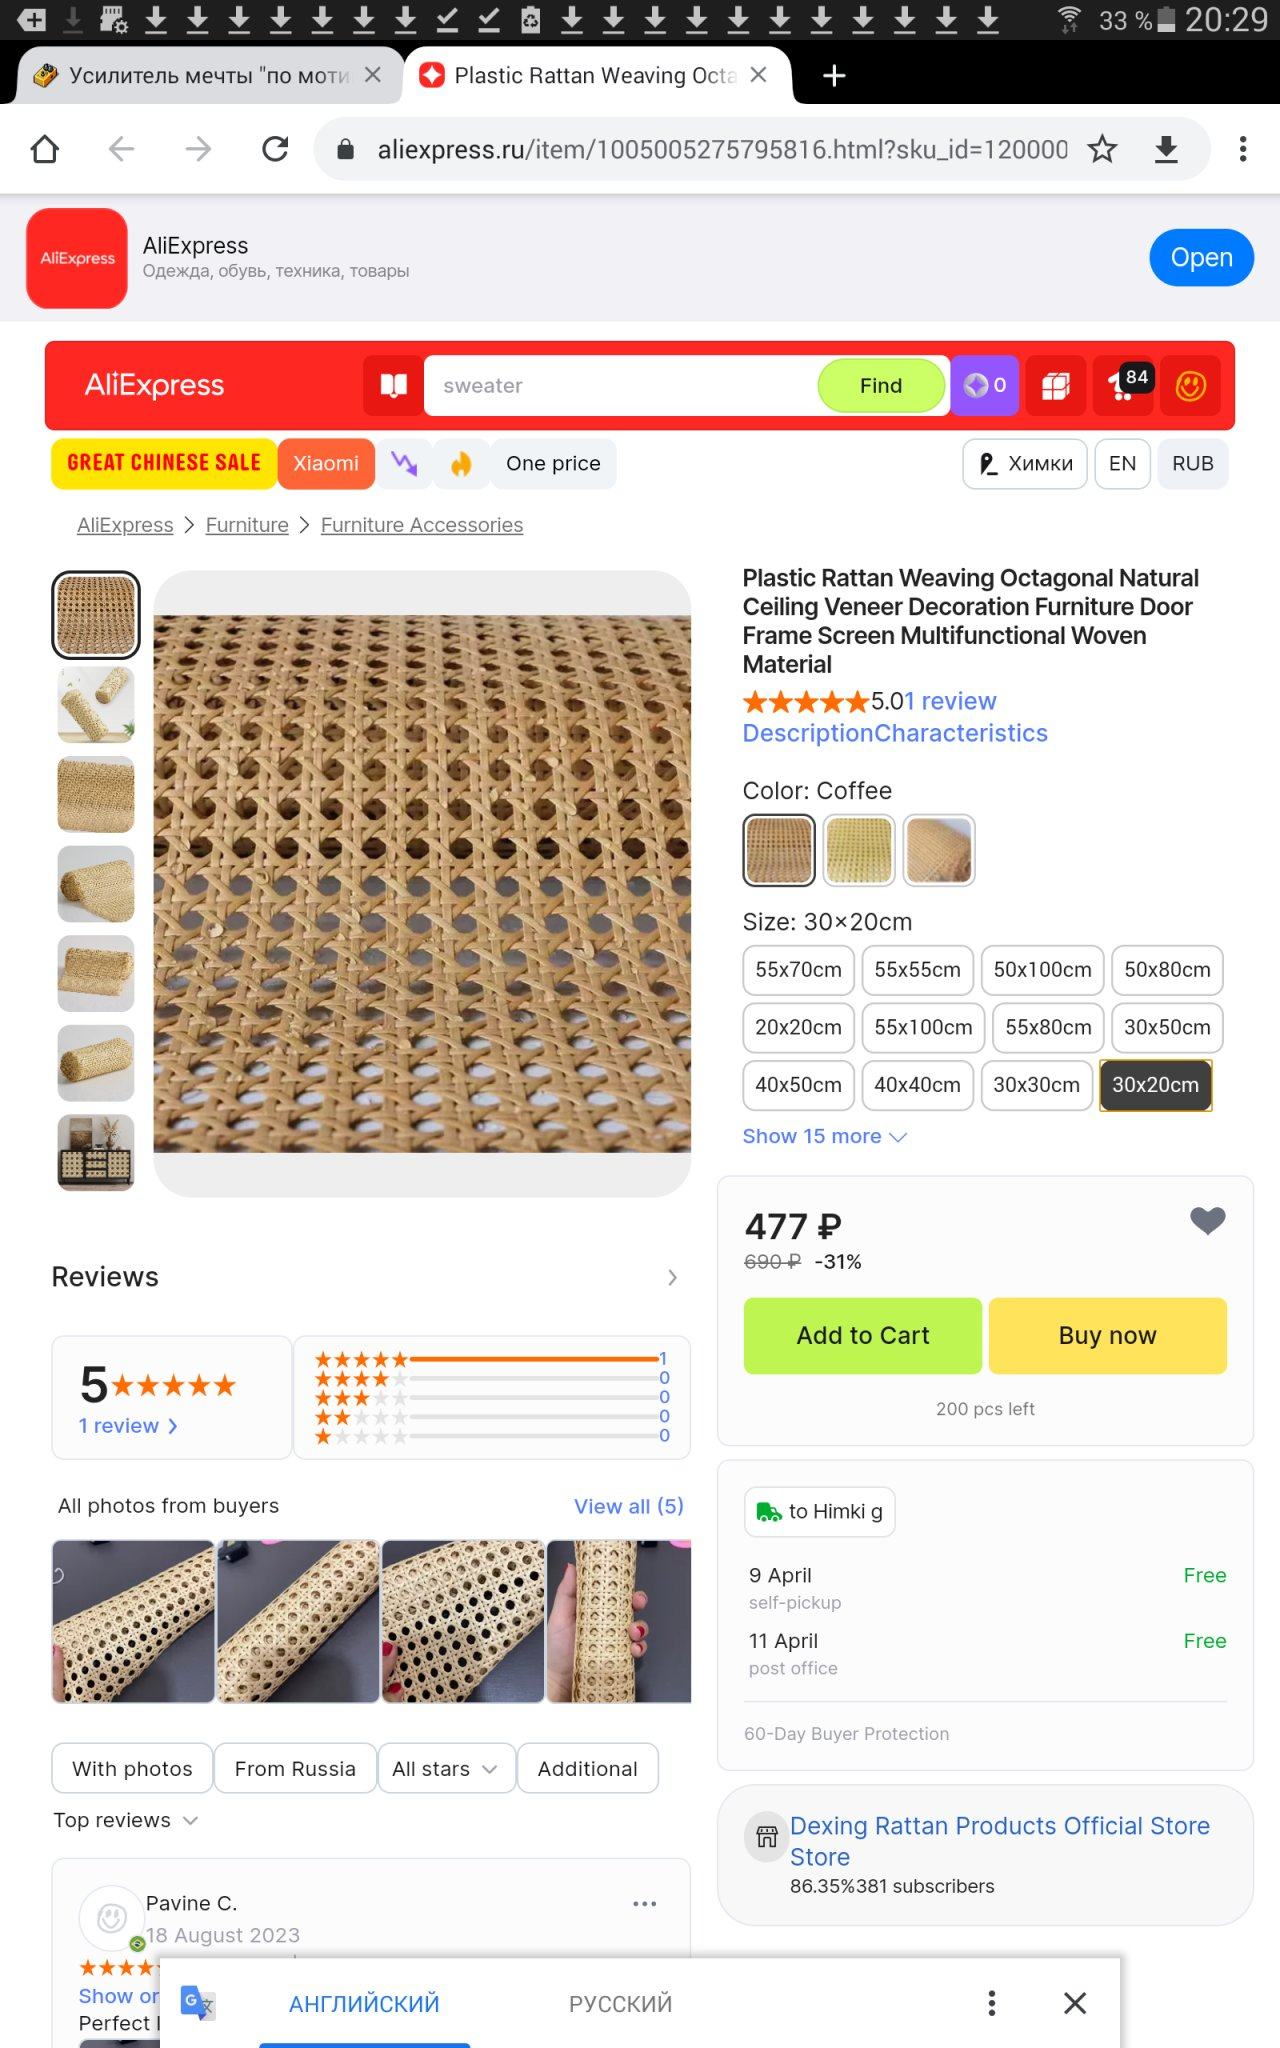Image resolution: width=1280 pixels, height=2048 pixels.
Task: Choose the 40x40cm size option
Action: [917, 1085]
